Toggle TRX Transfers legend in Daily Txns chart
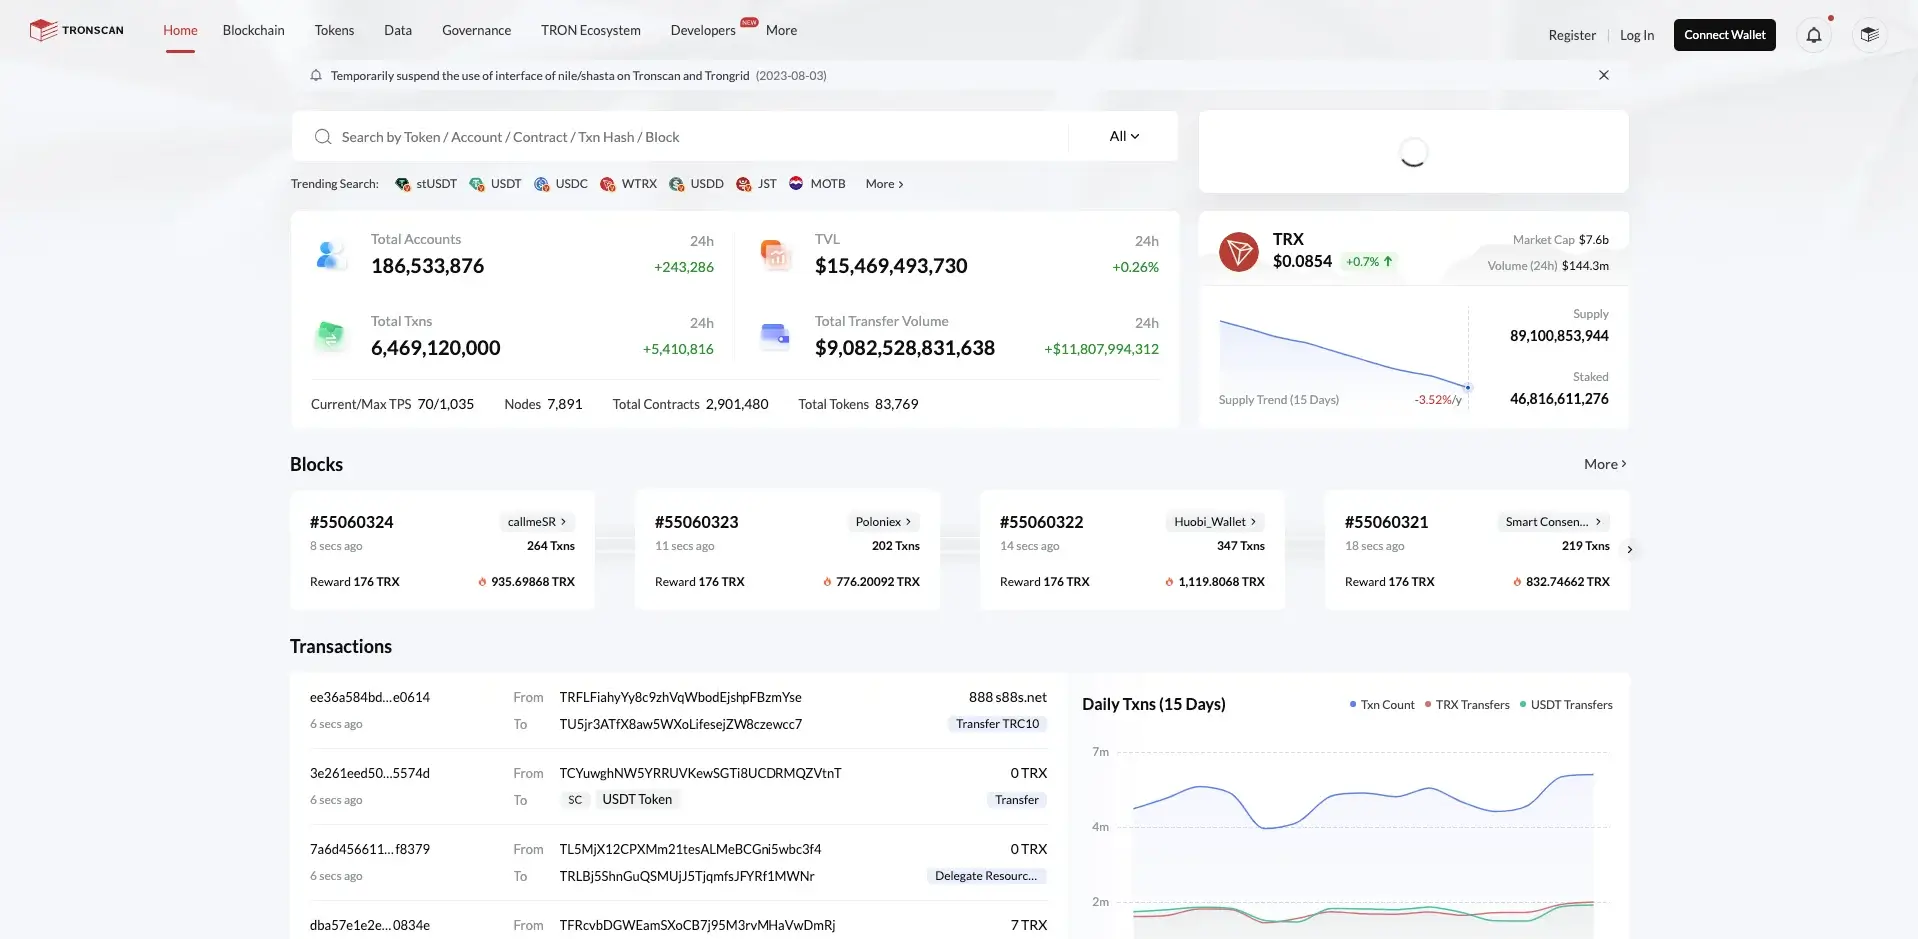This screenshot has height=939, width=1918. pyautogui.click(x=1467, y=705)
